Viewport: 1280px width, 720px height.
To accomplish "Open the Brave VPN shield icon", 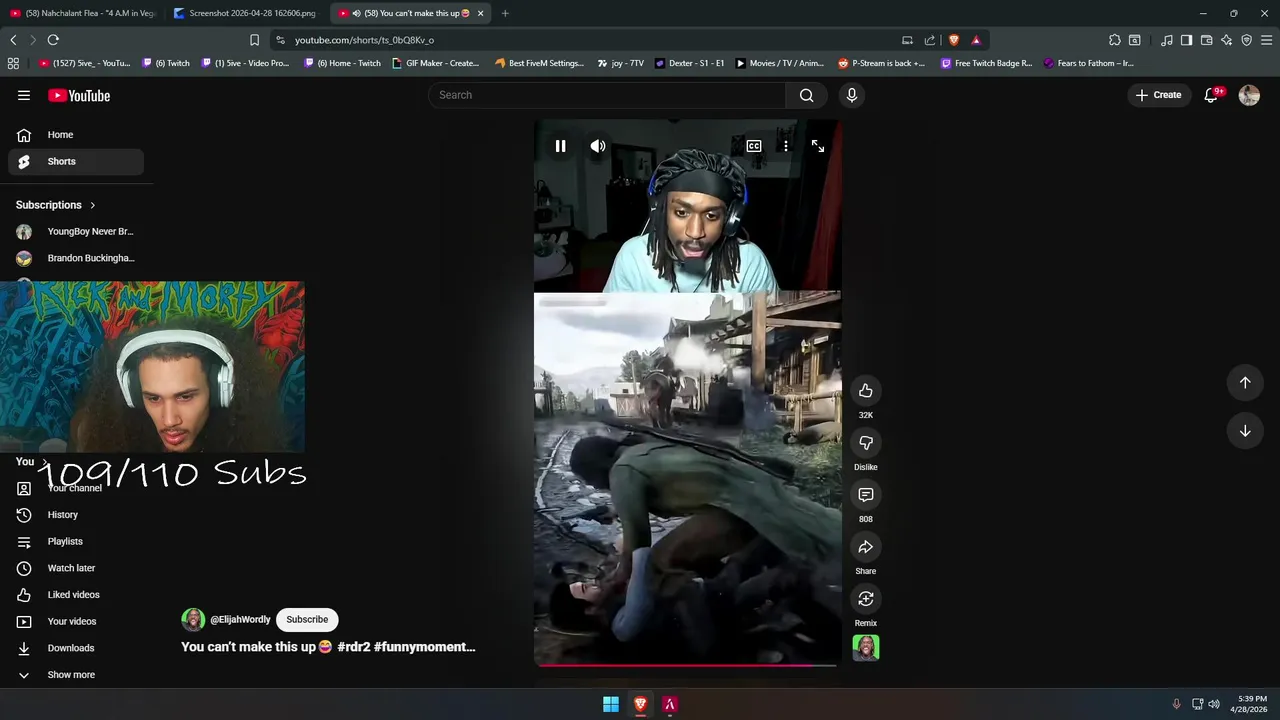I will pyautogui.click(x=1247, y=40).
